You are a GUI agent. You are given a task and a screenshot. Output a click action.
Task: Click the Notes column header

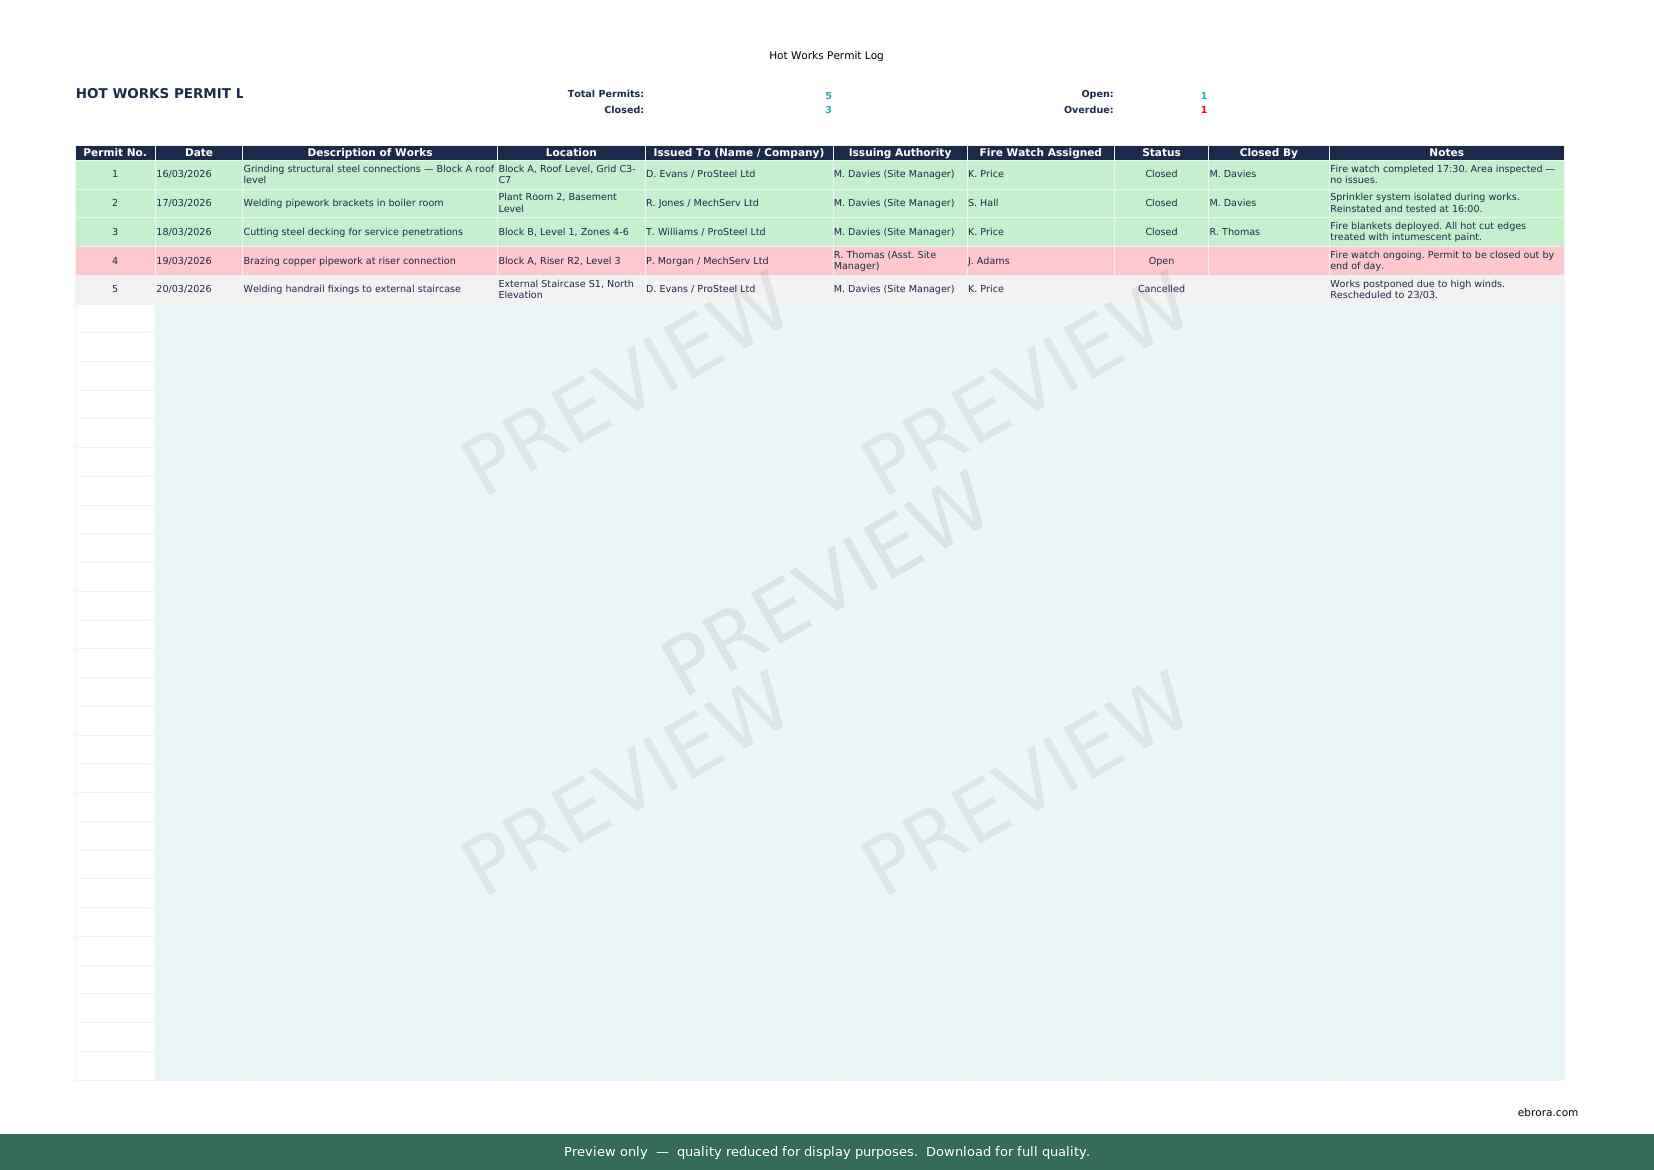click(x=1446, y=153)
